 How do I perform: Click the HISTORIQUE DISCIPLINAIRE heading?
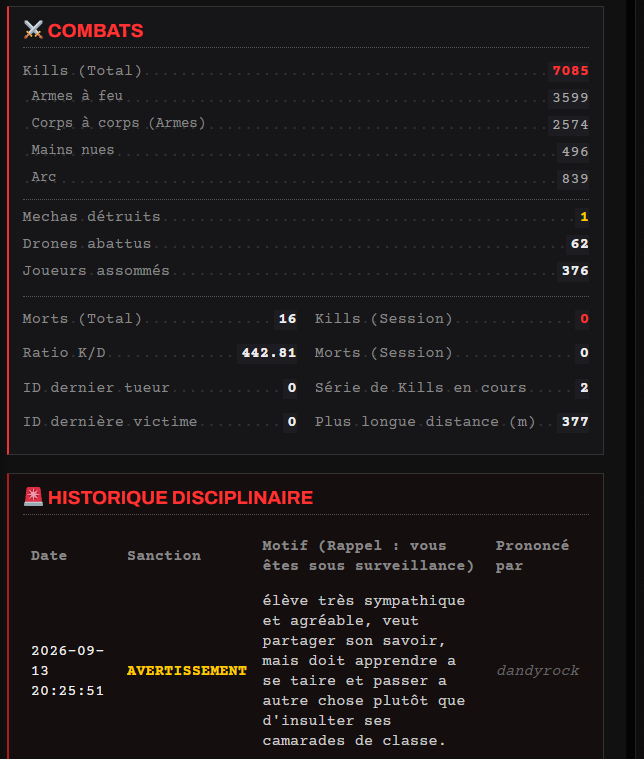pos(181,498)
